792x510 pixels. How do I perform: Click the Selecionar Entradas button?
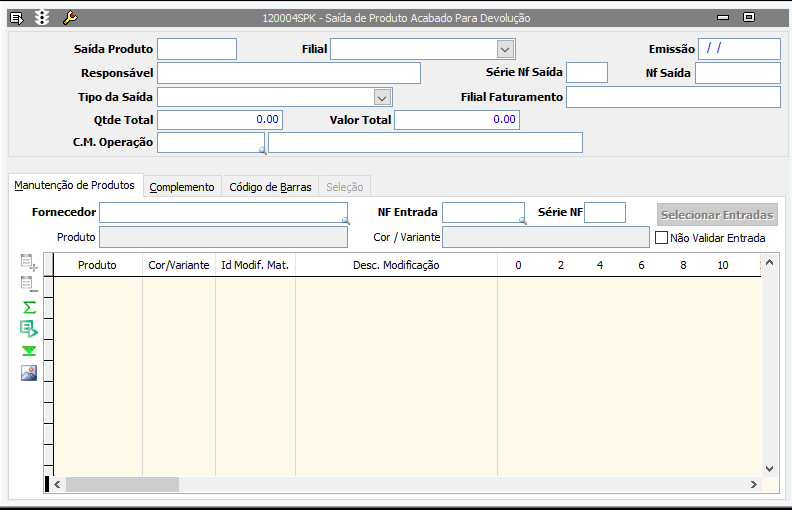pos(717,214)
